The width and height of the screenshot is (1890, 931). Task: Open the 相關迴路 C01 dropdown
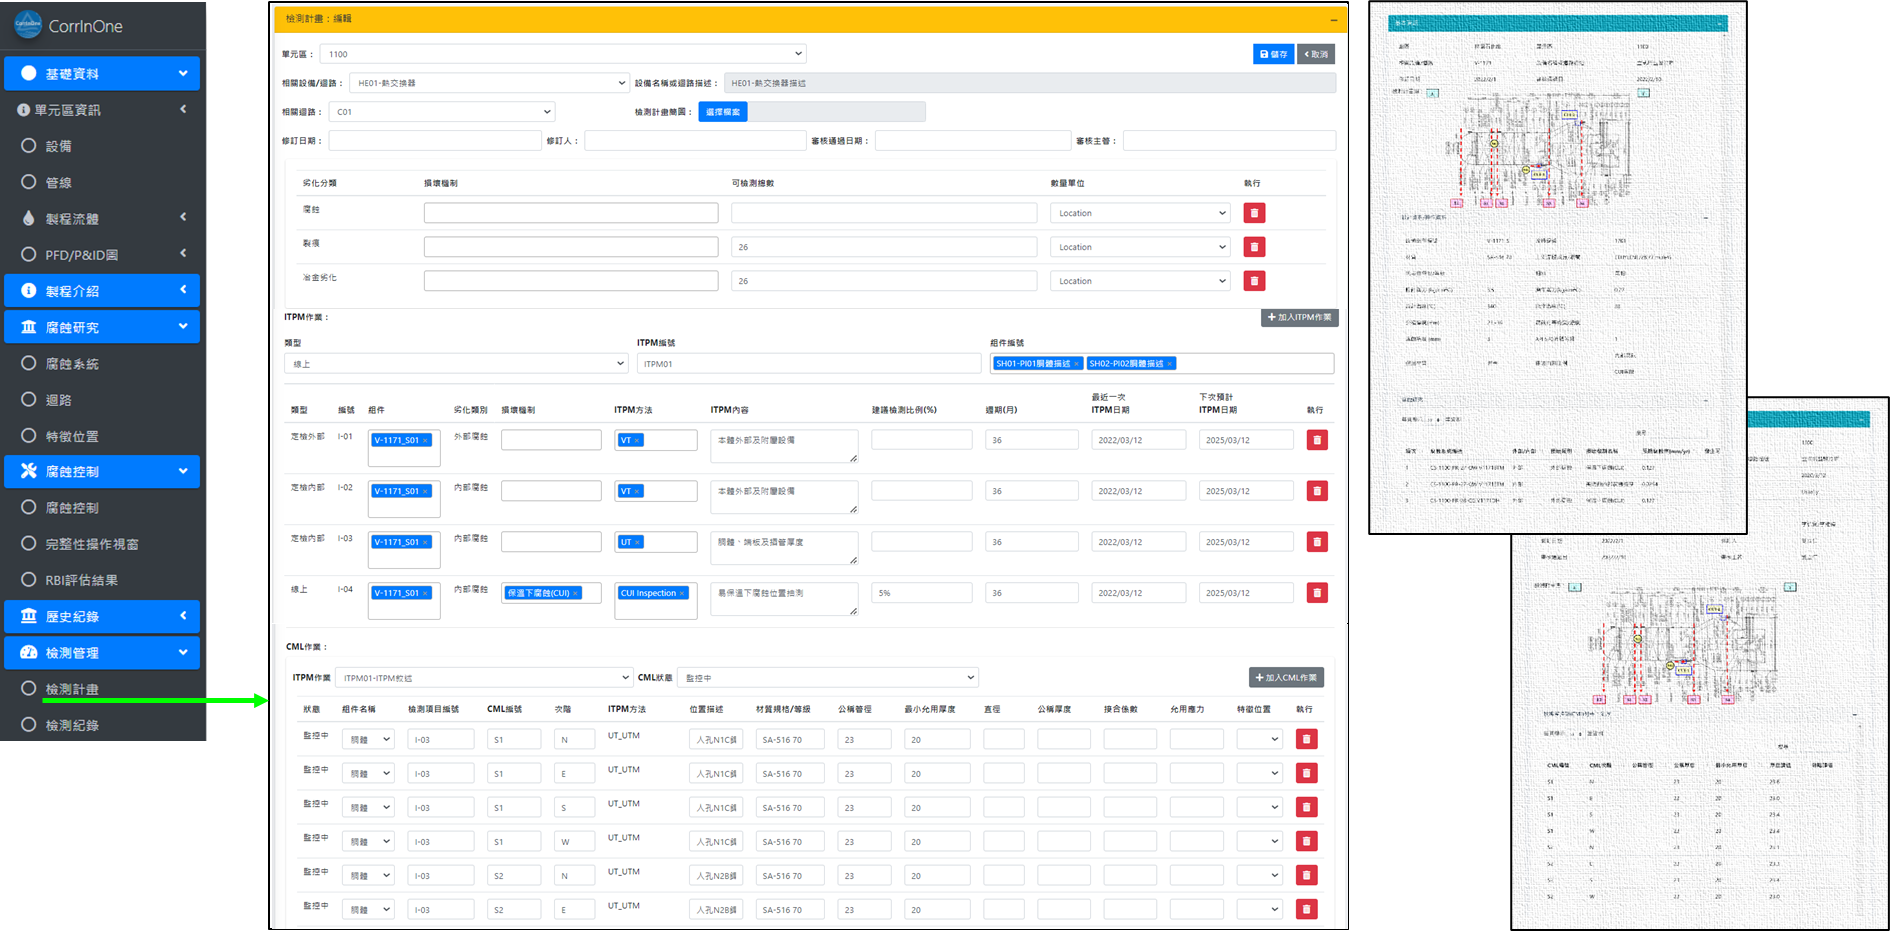[x=442, y=112]
